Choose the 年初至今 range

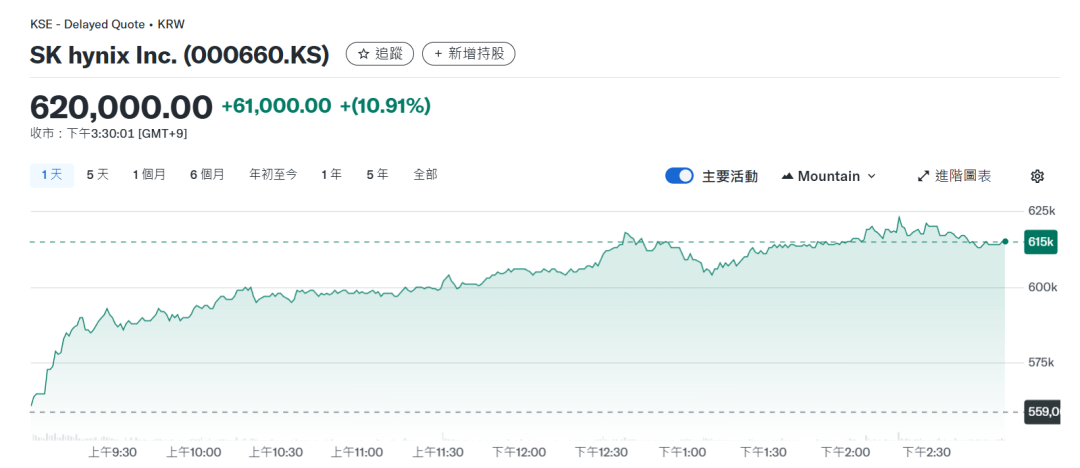273,175
